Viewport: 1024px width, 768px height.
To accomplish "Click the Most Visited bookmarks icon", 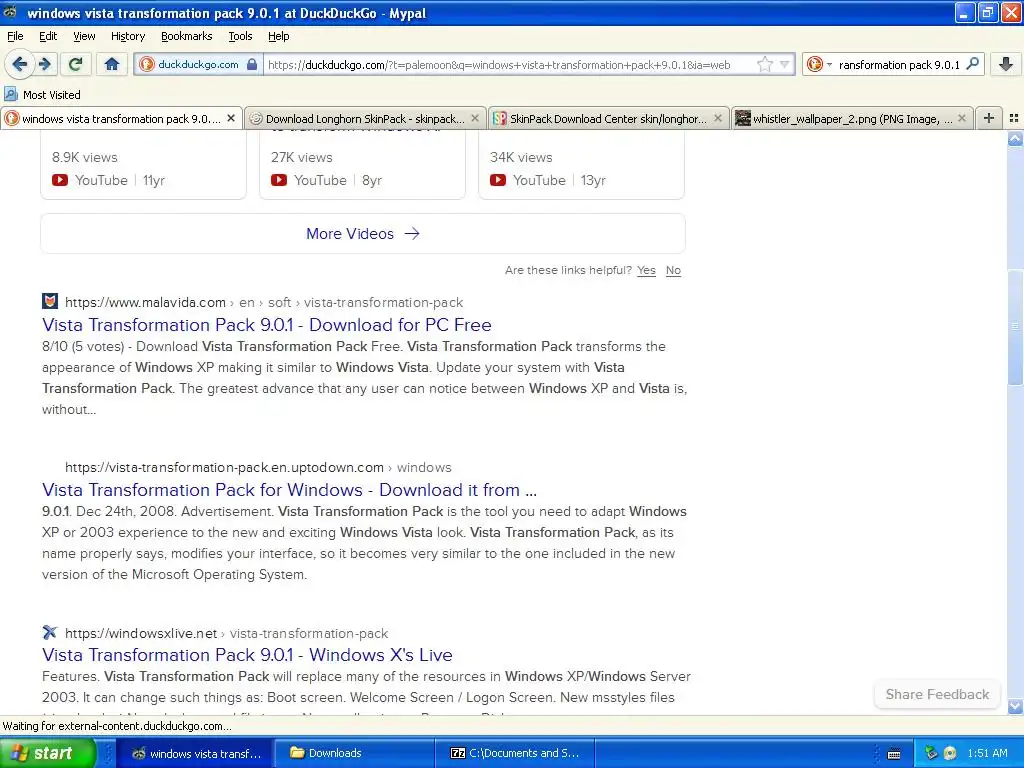I will coord(10,95).
